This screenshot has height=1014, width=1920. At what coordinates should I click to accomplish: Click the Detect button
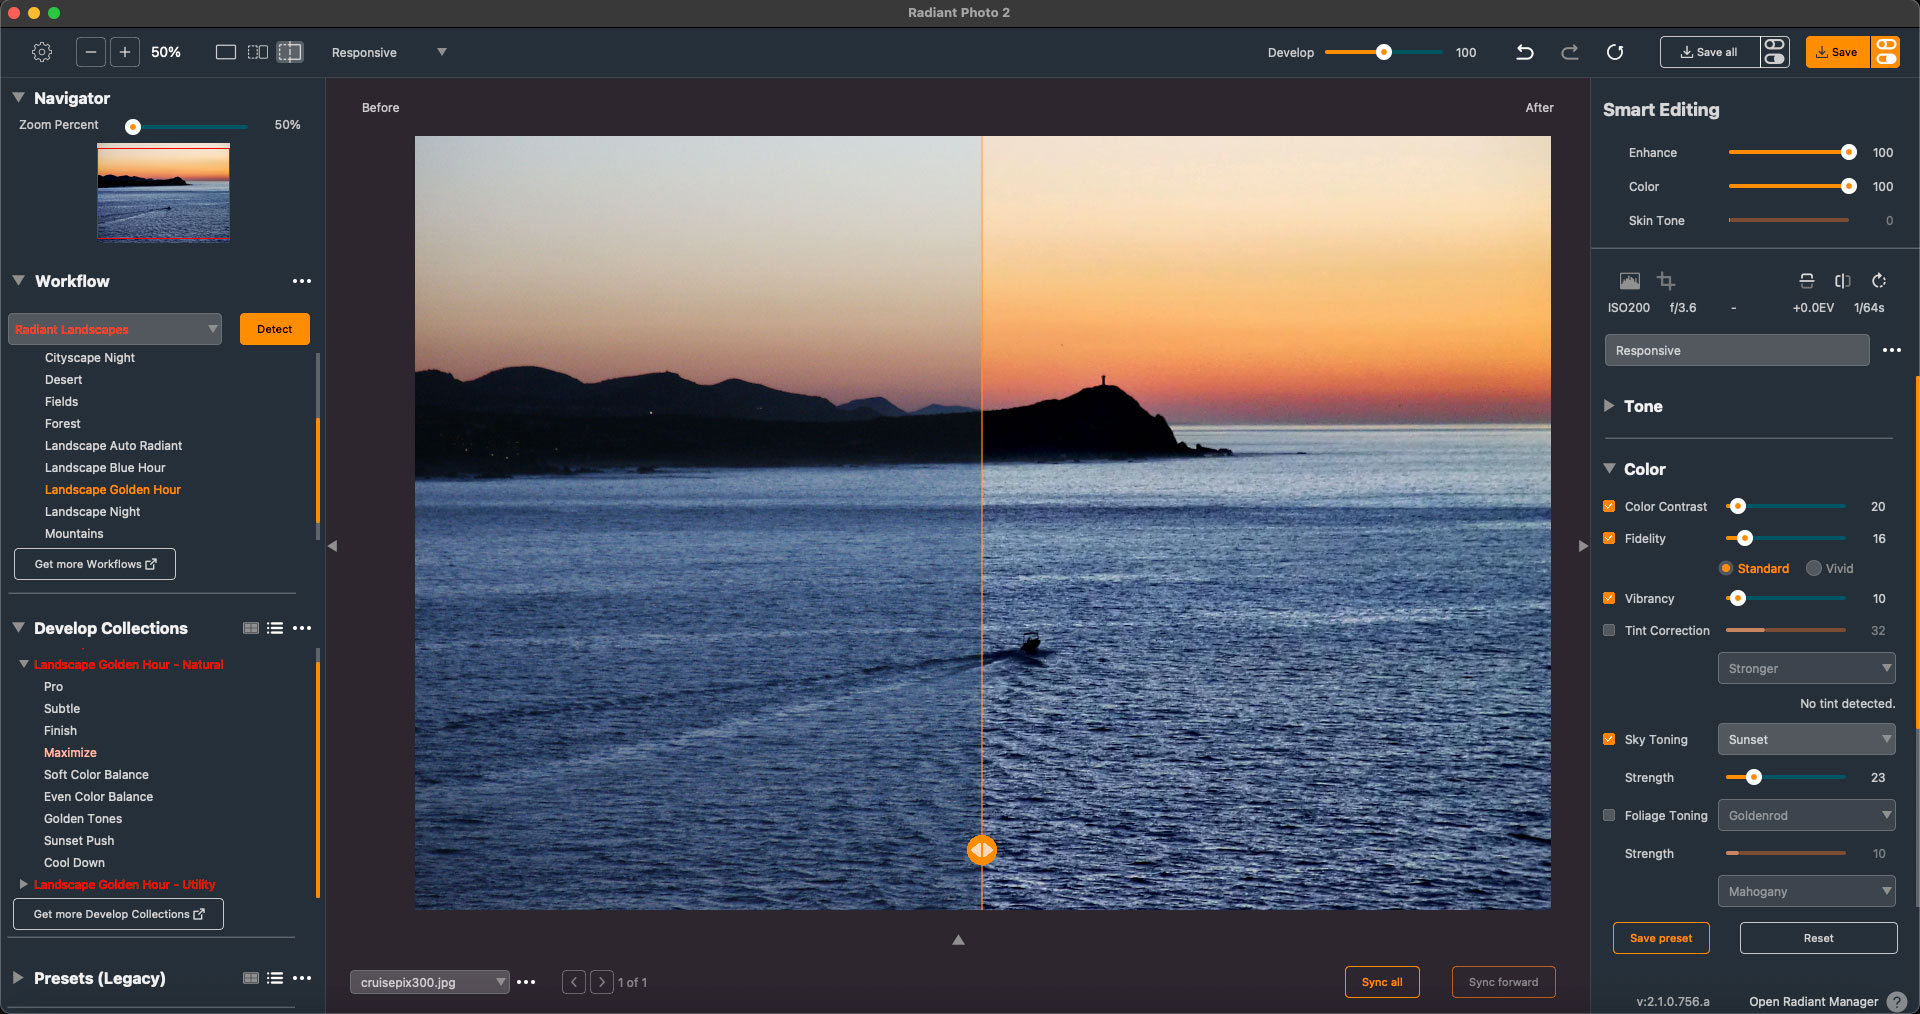click(x=274, y=329)
